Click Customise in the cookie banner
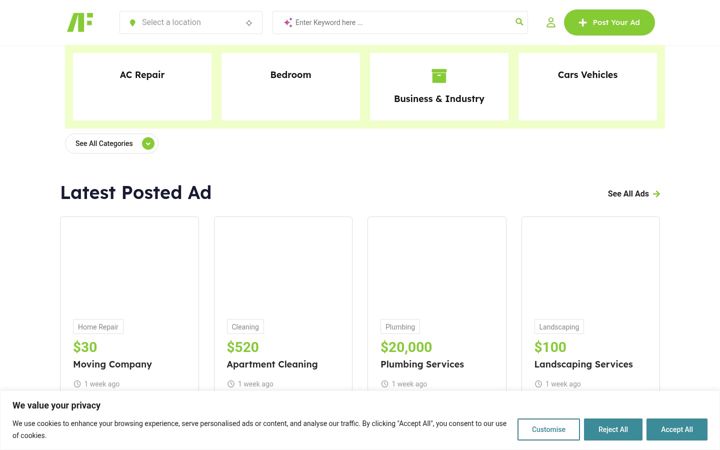Image resolution: width=720 pixels, height=450 pixels. [x=549, y=429]
